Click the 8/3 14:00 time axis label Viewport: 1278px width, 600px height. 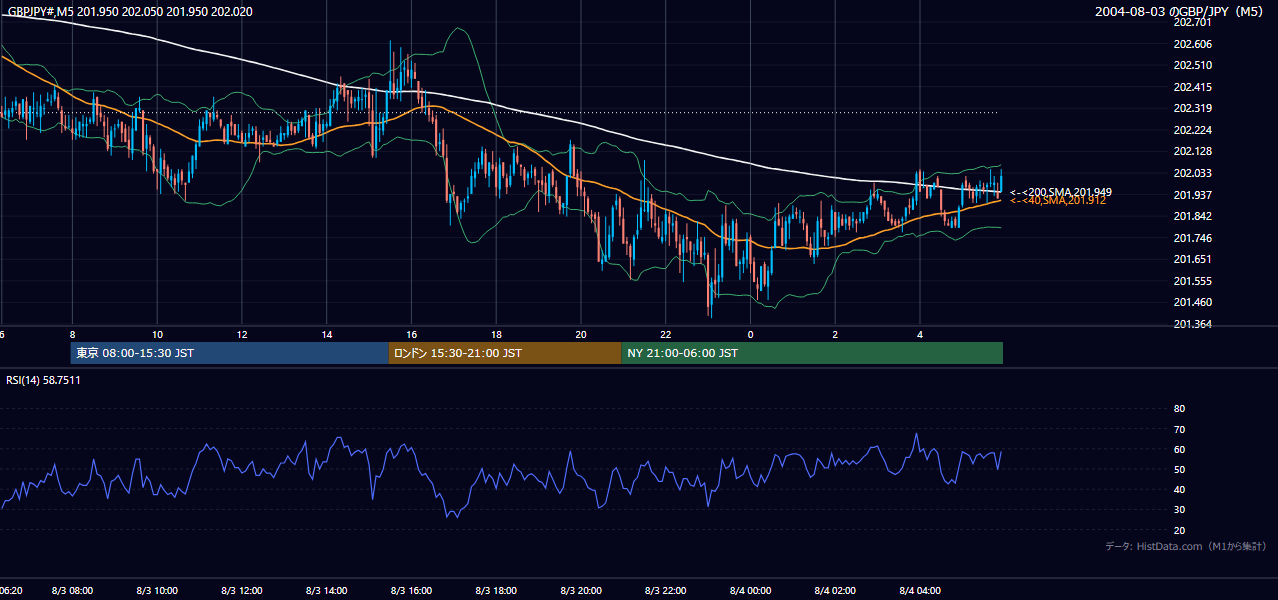coord(327,591)
